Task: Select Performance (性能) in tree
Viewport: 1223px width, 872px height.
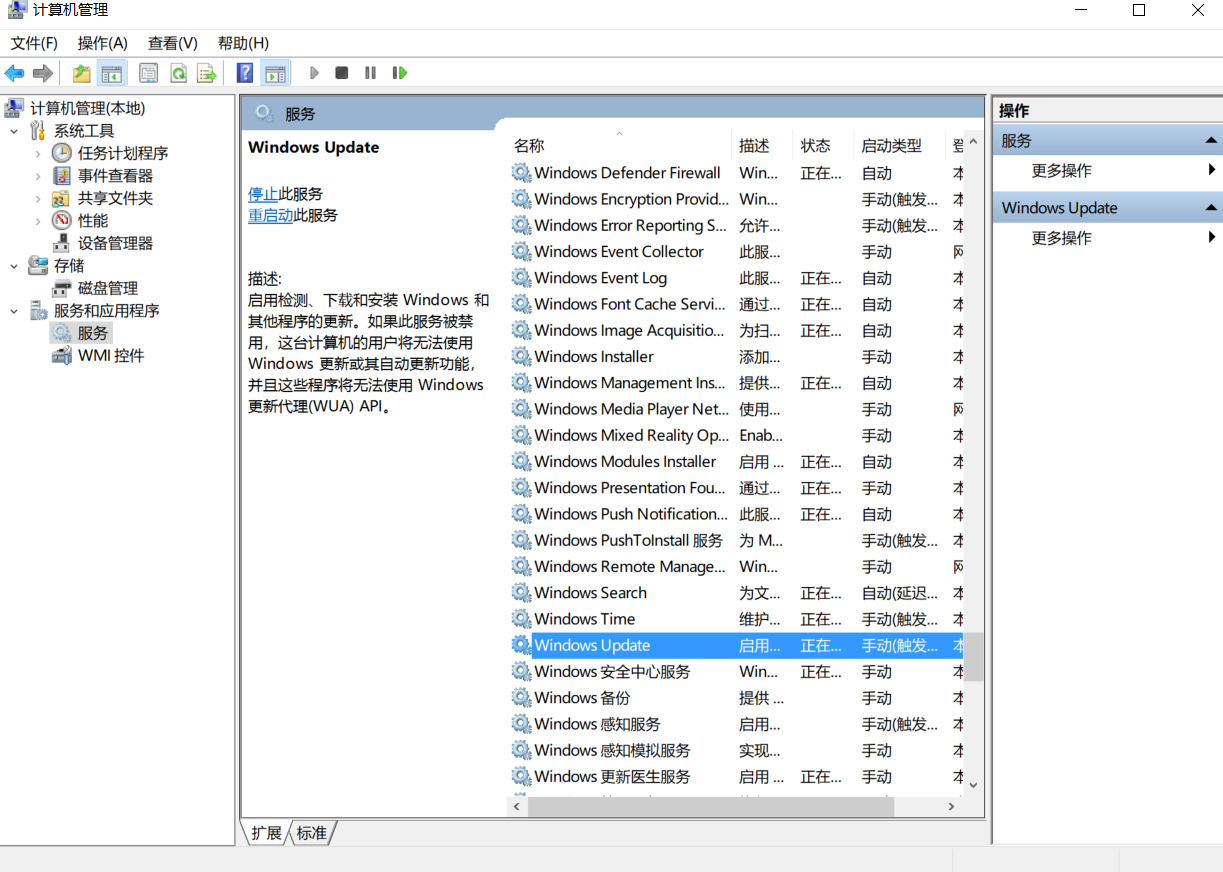Action: [93, 220]
